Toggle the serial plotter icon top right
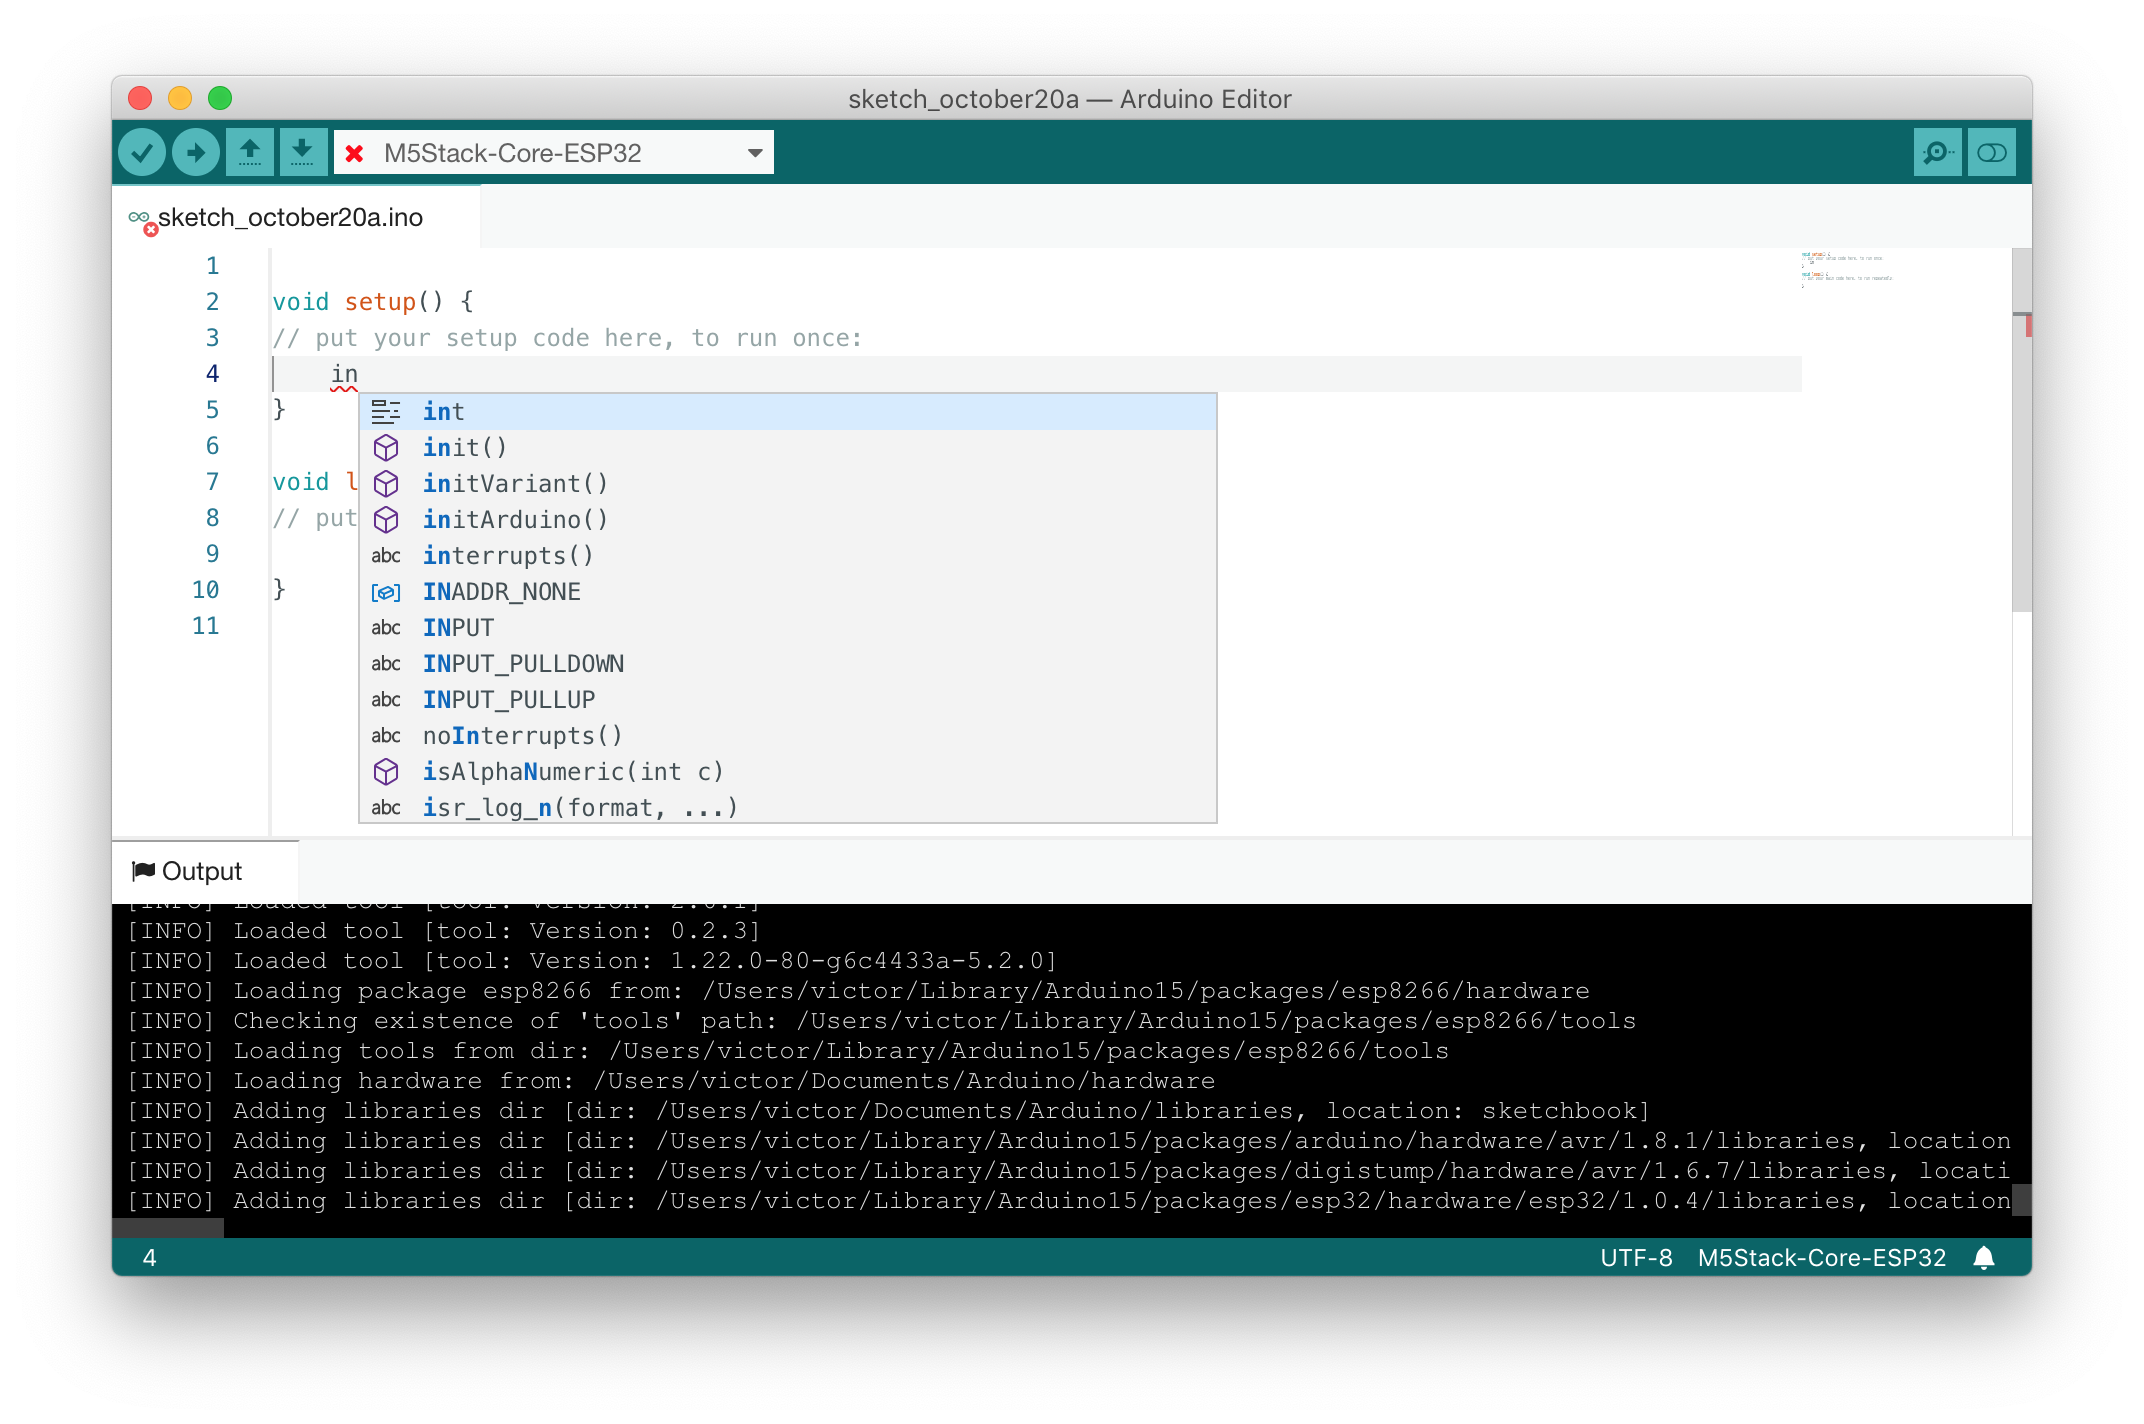This screenshot has width=2144, height=1424. 1991,151
